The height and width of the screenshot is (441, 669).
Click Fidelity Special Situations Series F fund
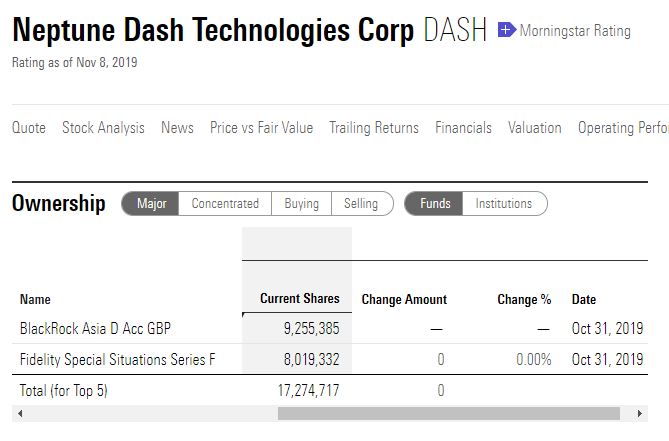click(x=117, y=360)
